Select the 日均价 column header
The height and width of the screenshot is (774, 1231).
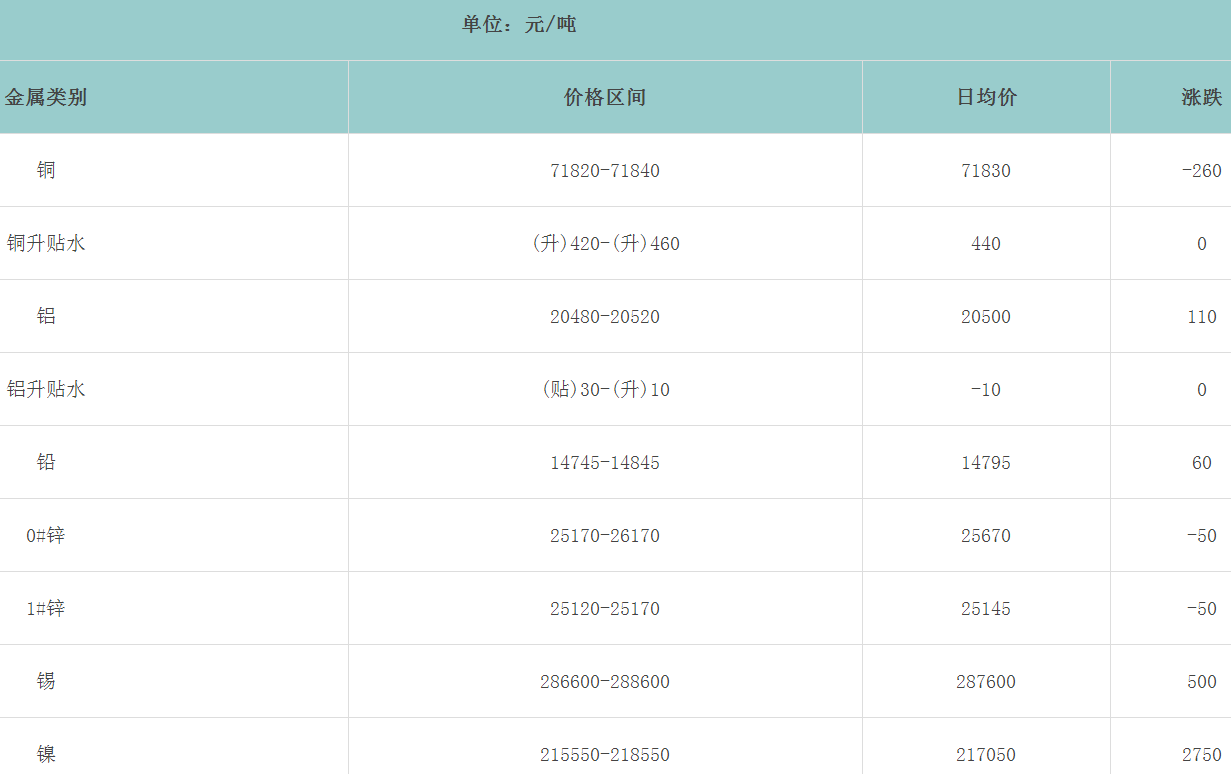[x=986, y=97]
